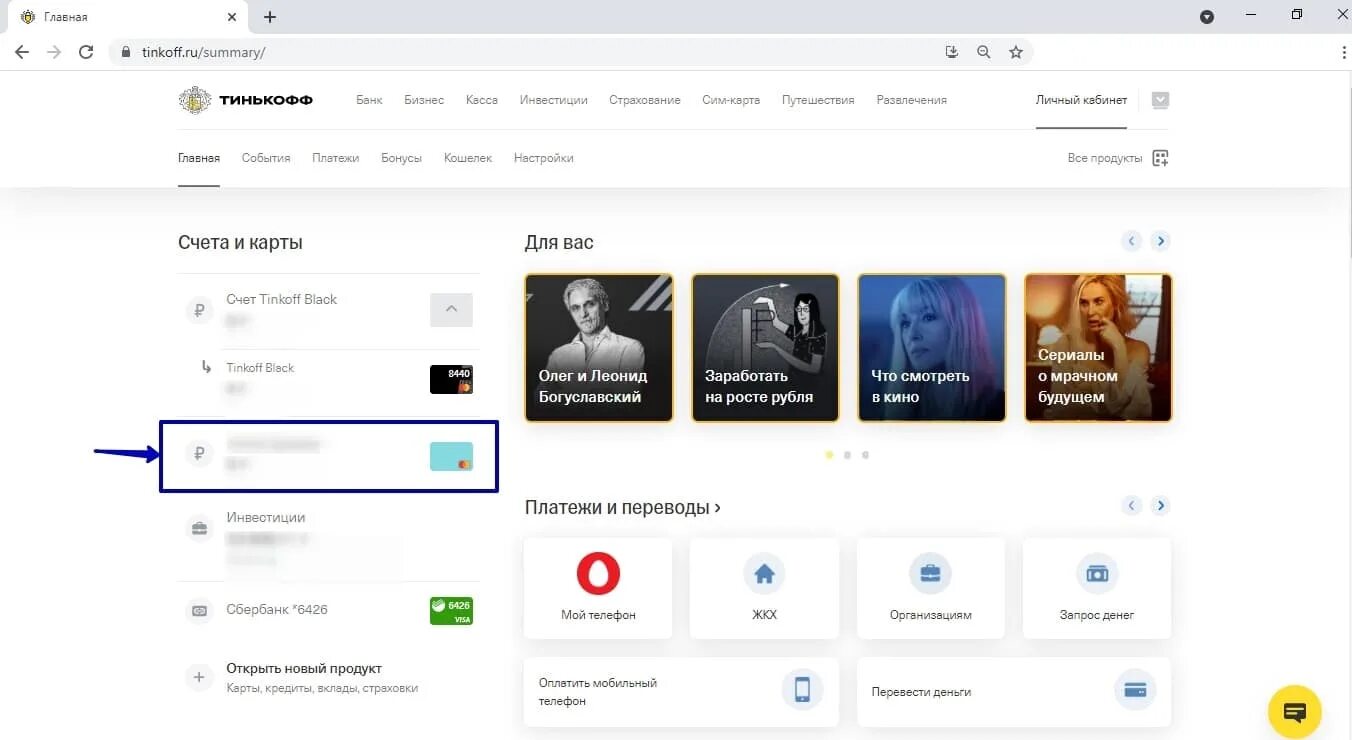Click the card icon in Перевести деньги
This screenshot has width=1352, height=740.
(1135, 690)
